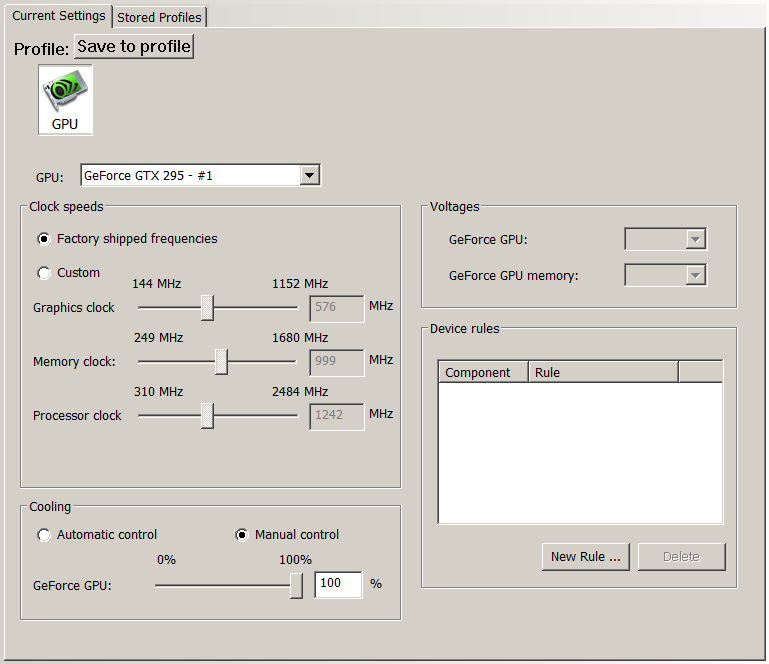769x664 pixels.
Task: Click the Delete rule button
Action: tap(681, 557)
